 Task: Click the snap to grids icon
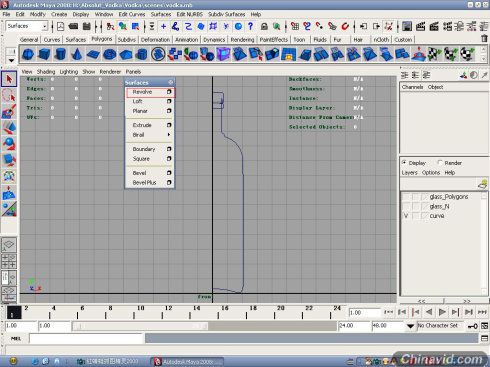click(x=295, y=26)
